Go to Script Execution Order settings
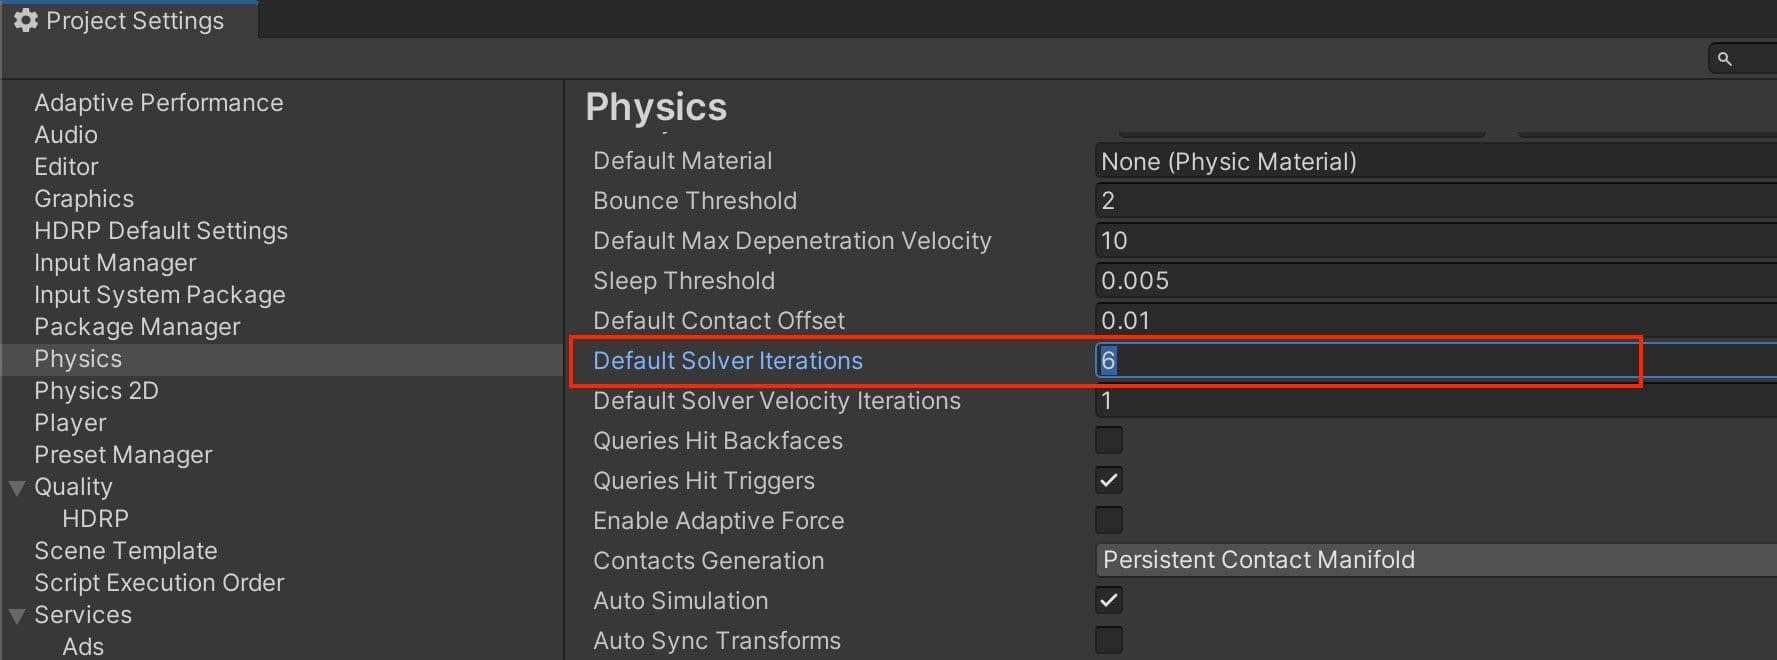The width and height of the screenshot is (1777, 660). [159, 583]
